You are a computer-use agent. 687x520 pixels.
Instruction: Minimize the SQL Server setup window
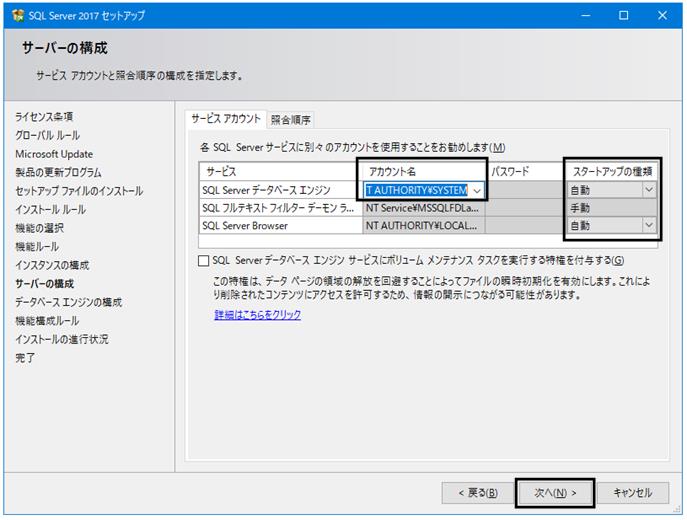[x=585, y=15]
